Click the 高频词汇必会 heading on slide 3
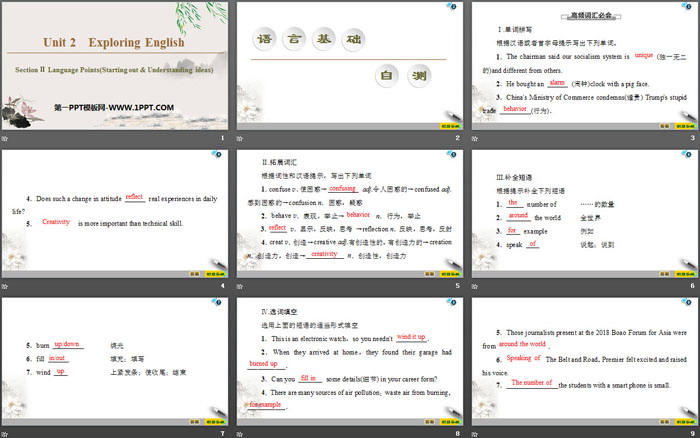Screen dimensions: 700x438 point(591,16)
